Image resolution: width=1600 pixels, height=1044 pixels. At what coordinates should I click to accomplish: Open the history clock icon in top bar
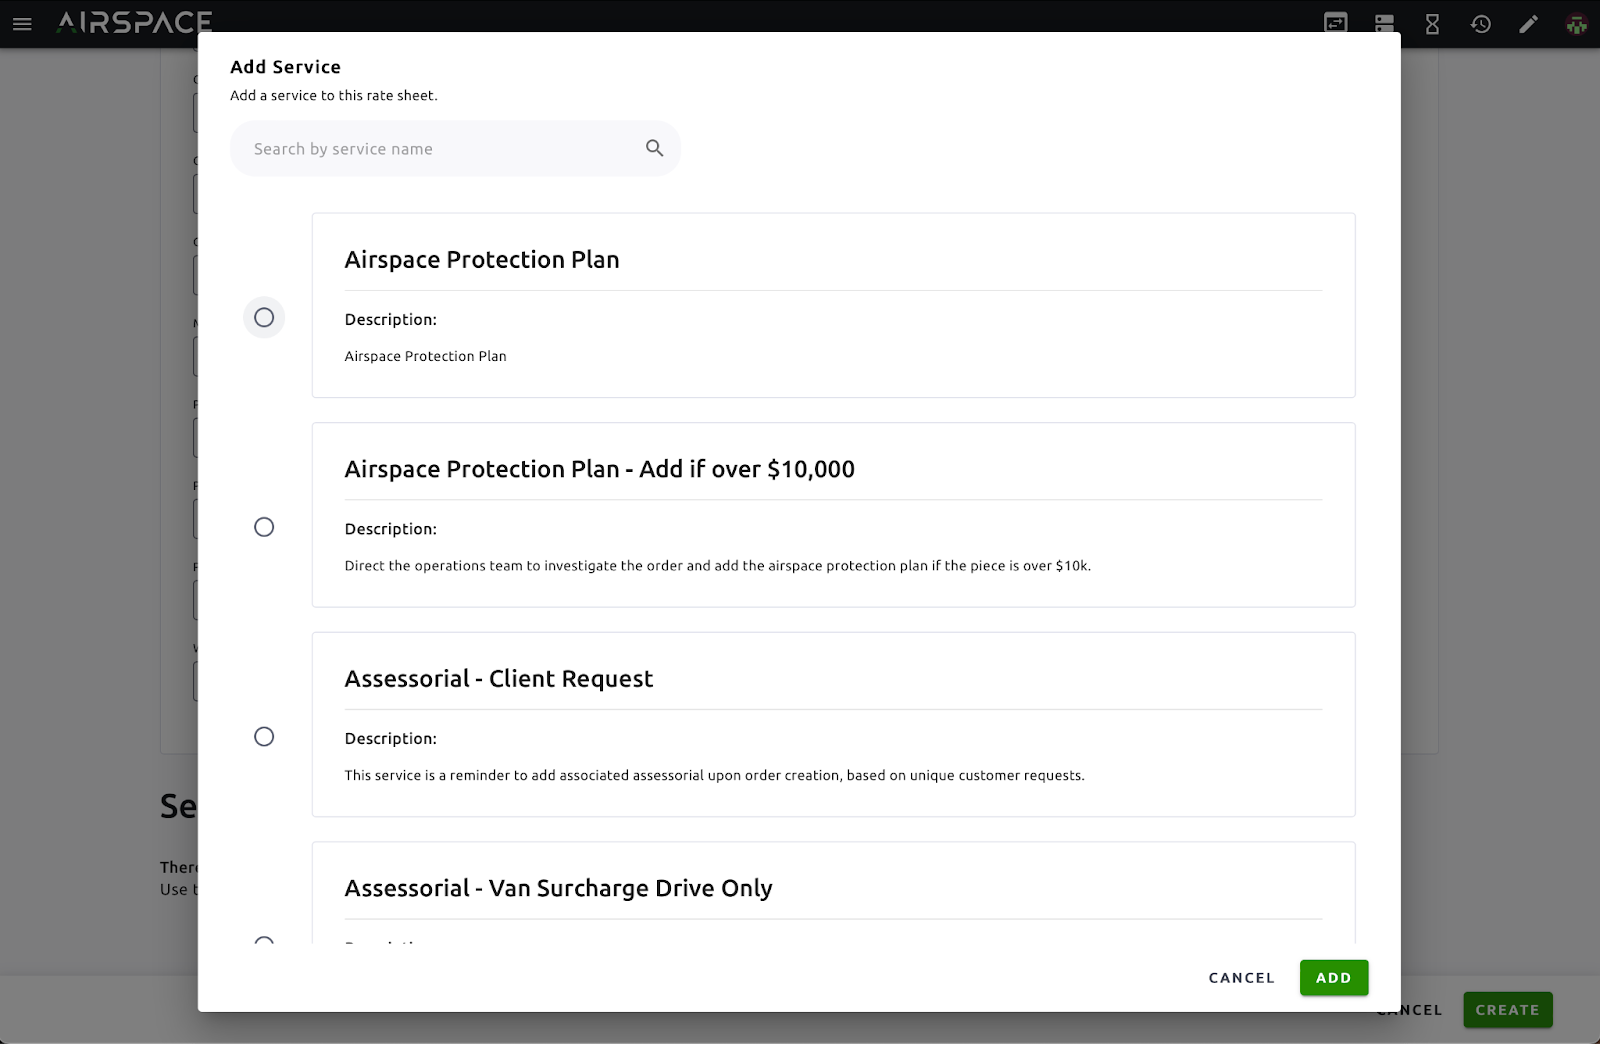(x=1481, y=23)
